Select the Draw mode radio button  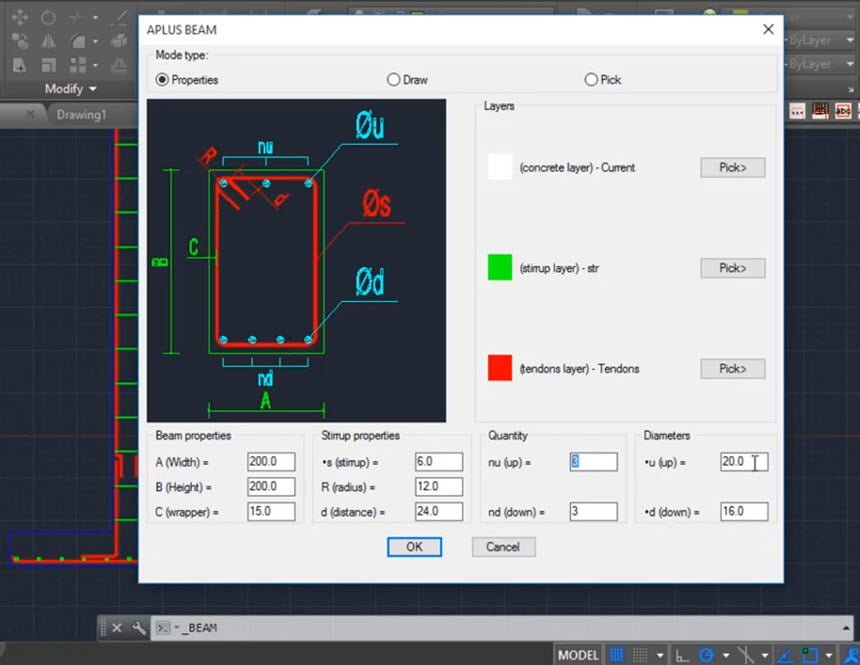(x=393, y=80)
